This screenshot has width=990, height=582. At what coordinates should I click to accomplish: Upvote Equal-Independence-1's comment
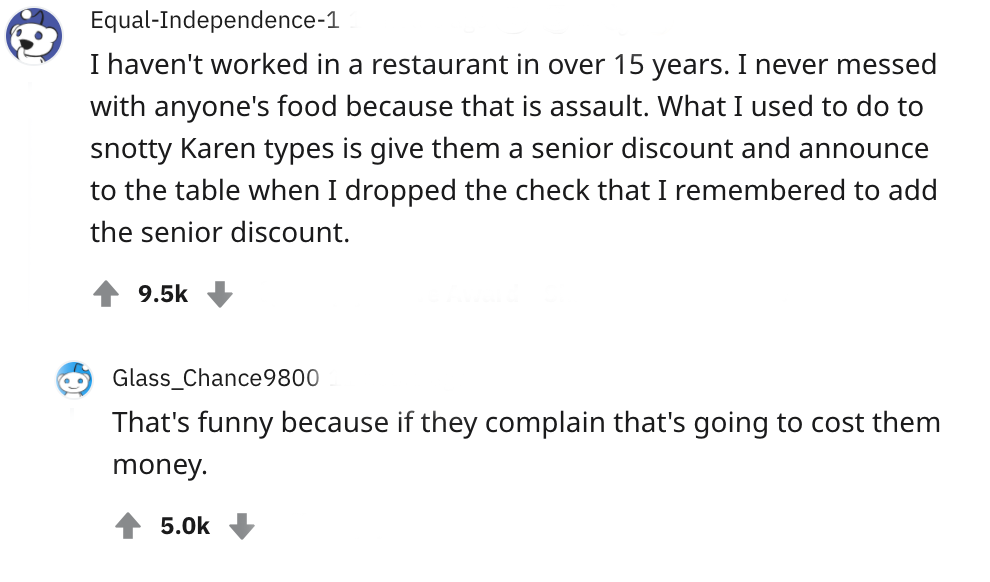104,294
